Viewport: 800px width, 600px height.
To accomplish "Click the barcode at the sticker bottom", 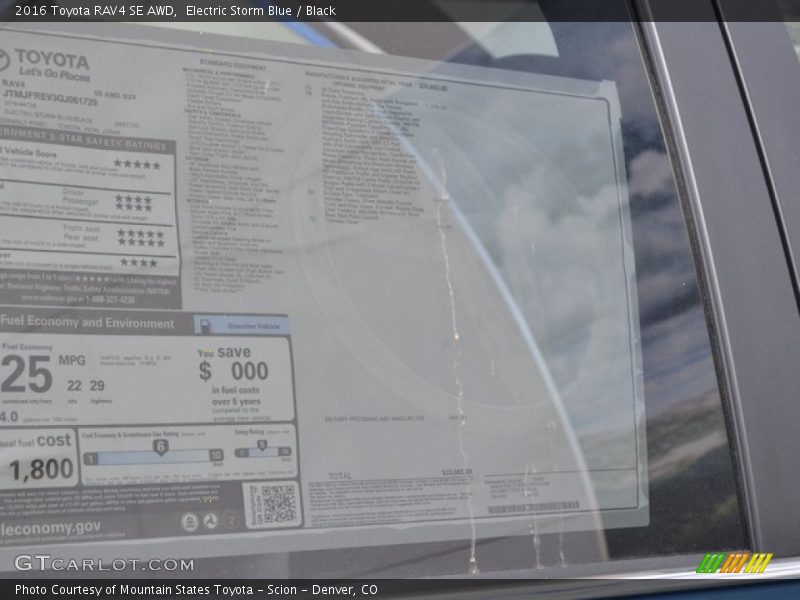I will click(x=533, y=507).
